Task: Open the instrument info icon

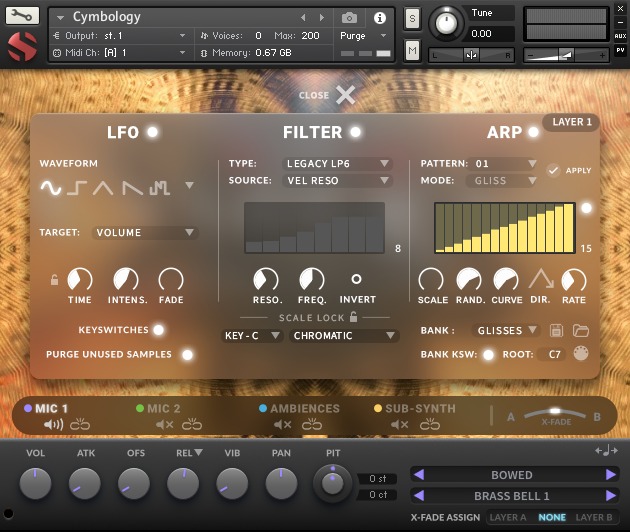Action: (x=380, y=18)
